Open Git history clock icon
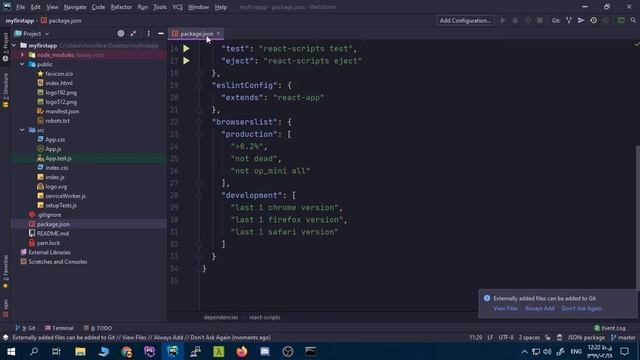Screen dimensions: 640x360 pyautogui.click(x=593, y=20)
